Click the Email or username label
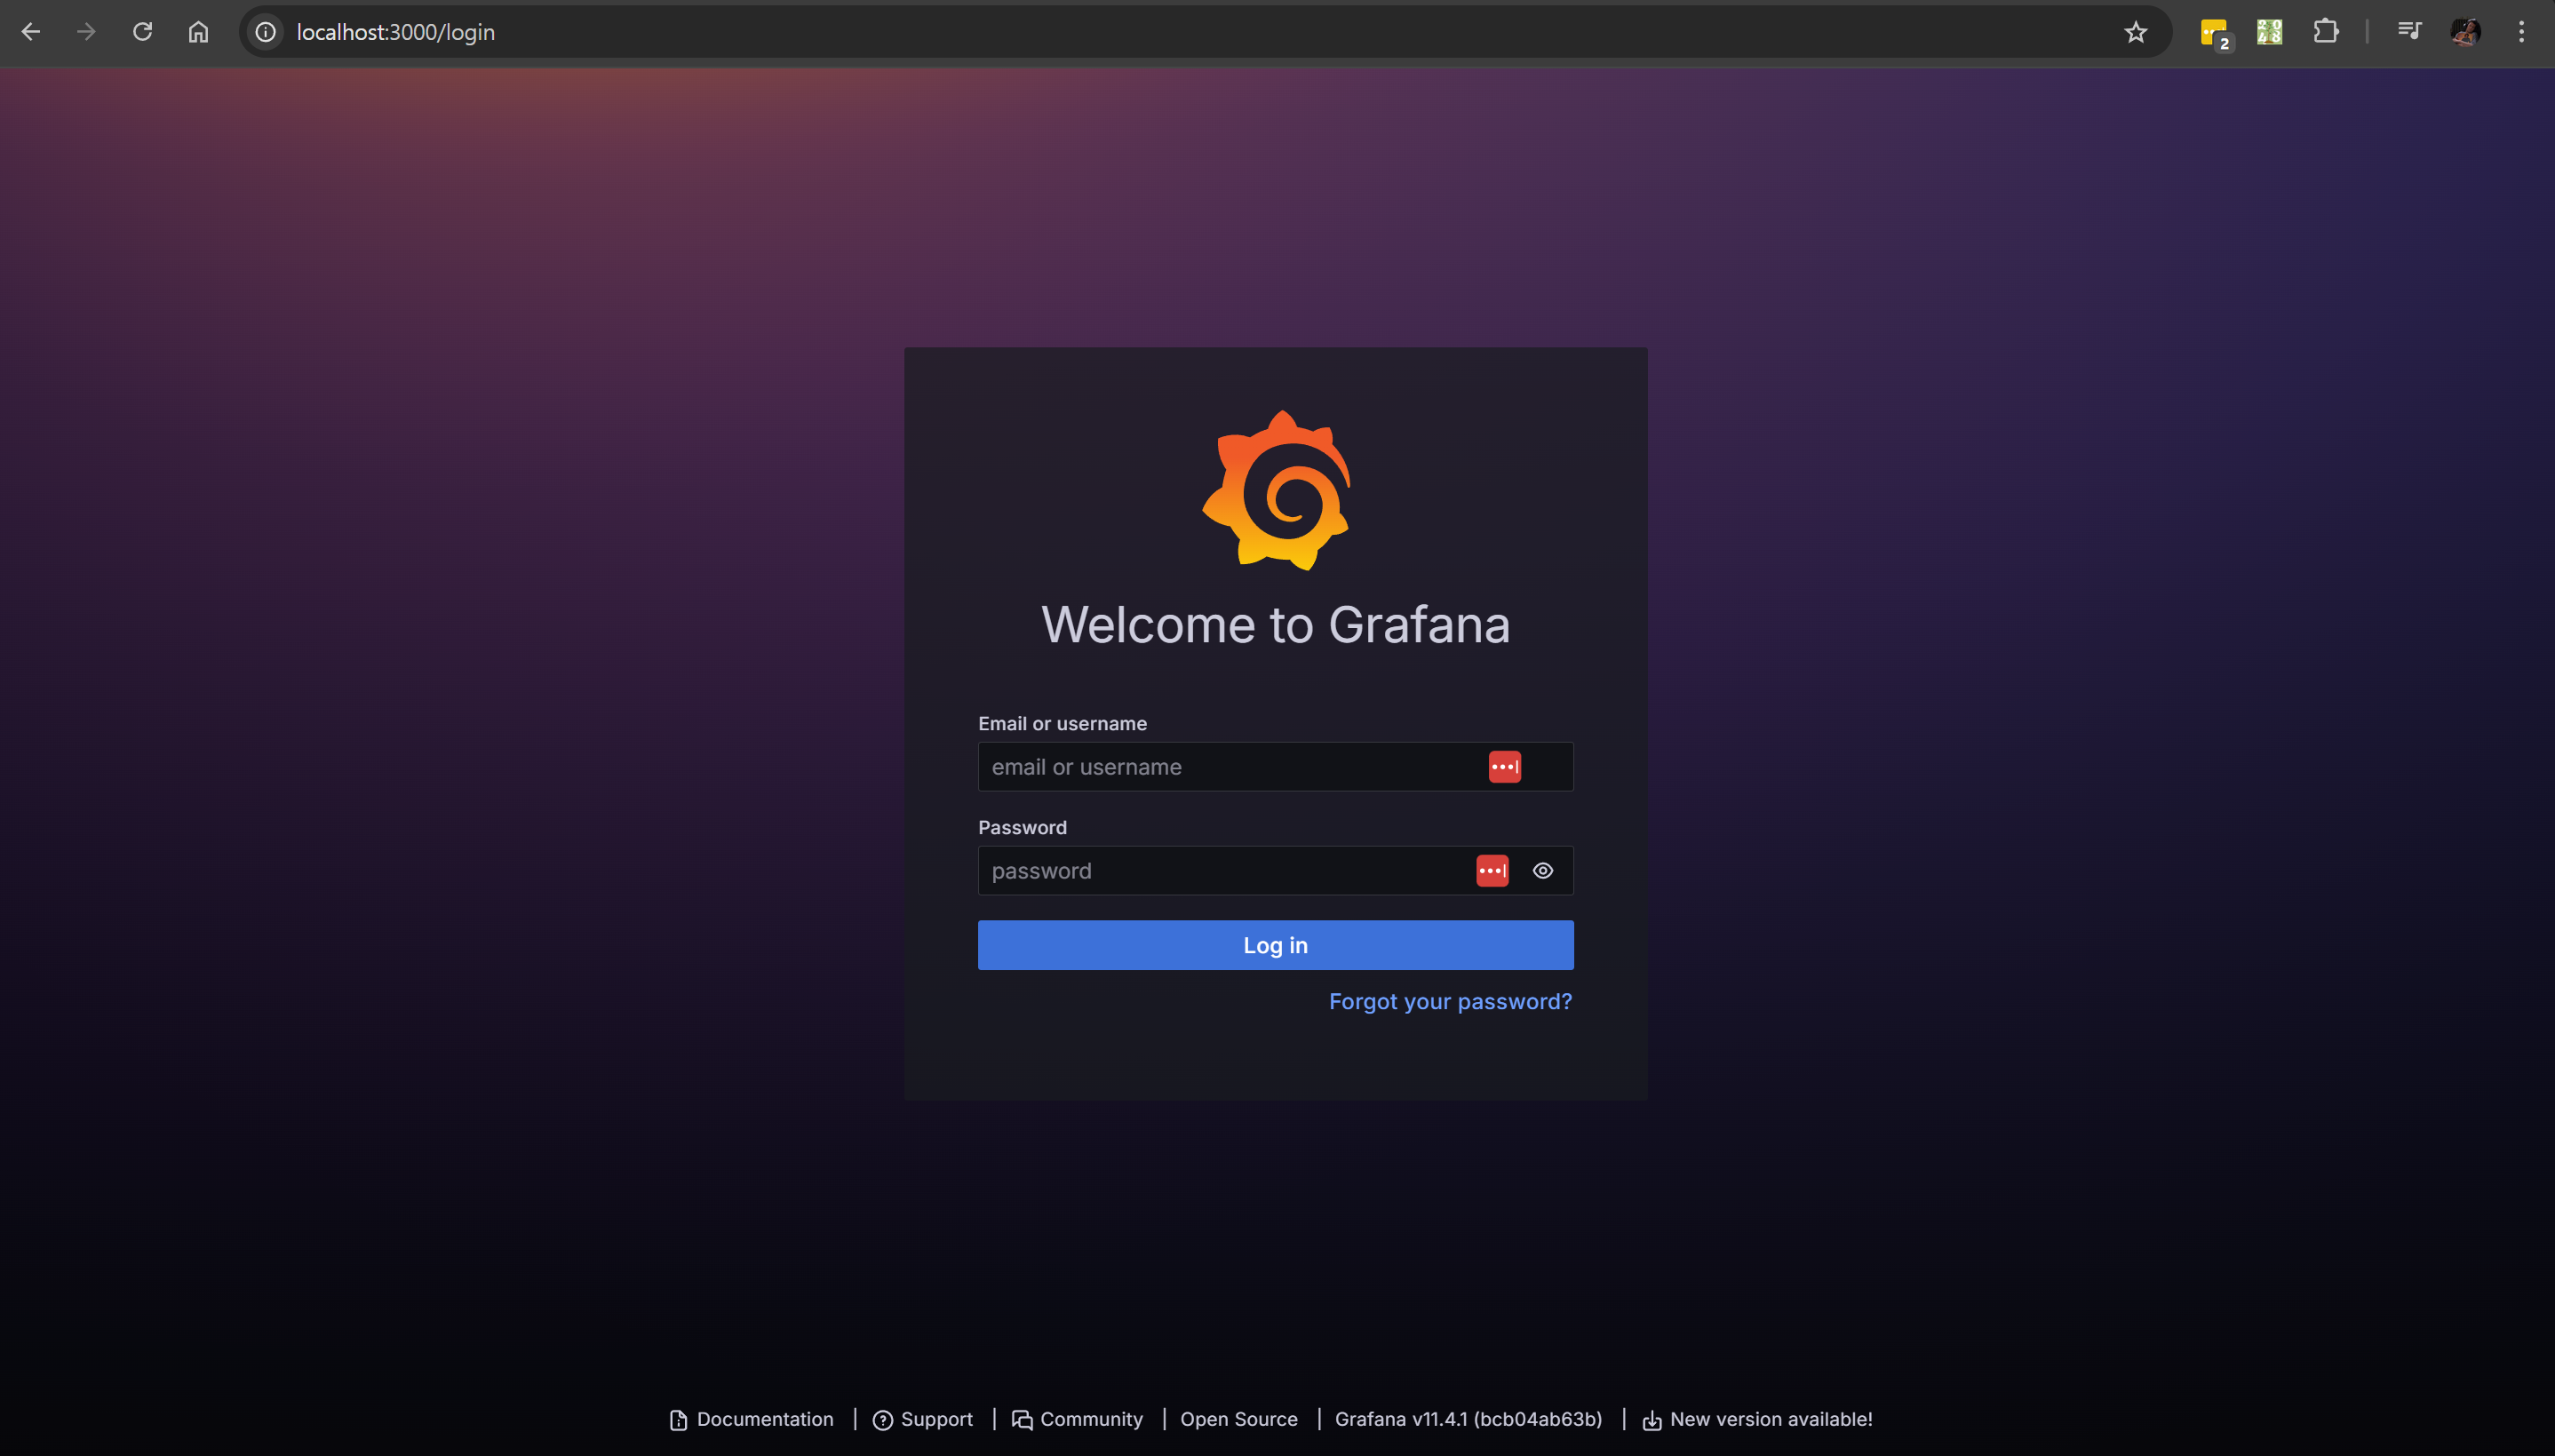The width and height of the screenshot is (2555, 1456). click(x=1062, y=724)
